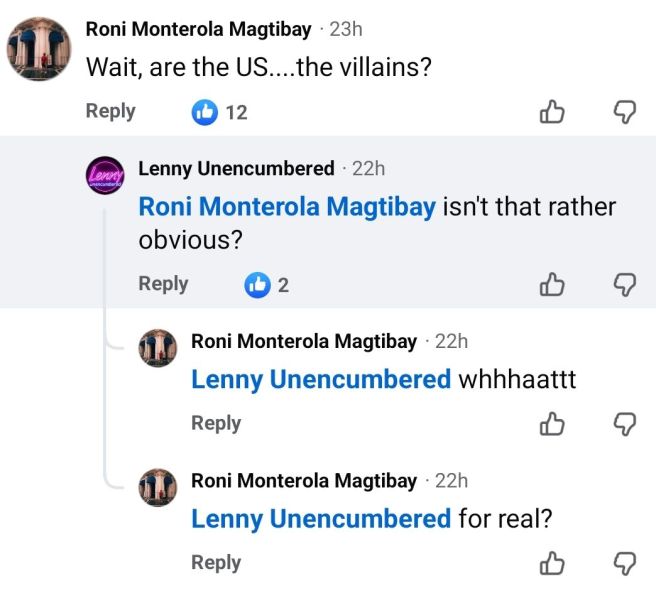Thumbs down Lenny's "isn't that rather obvious?" reply
This screenshot has width=656, height=598.
click(624, 285)
